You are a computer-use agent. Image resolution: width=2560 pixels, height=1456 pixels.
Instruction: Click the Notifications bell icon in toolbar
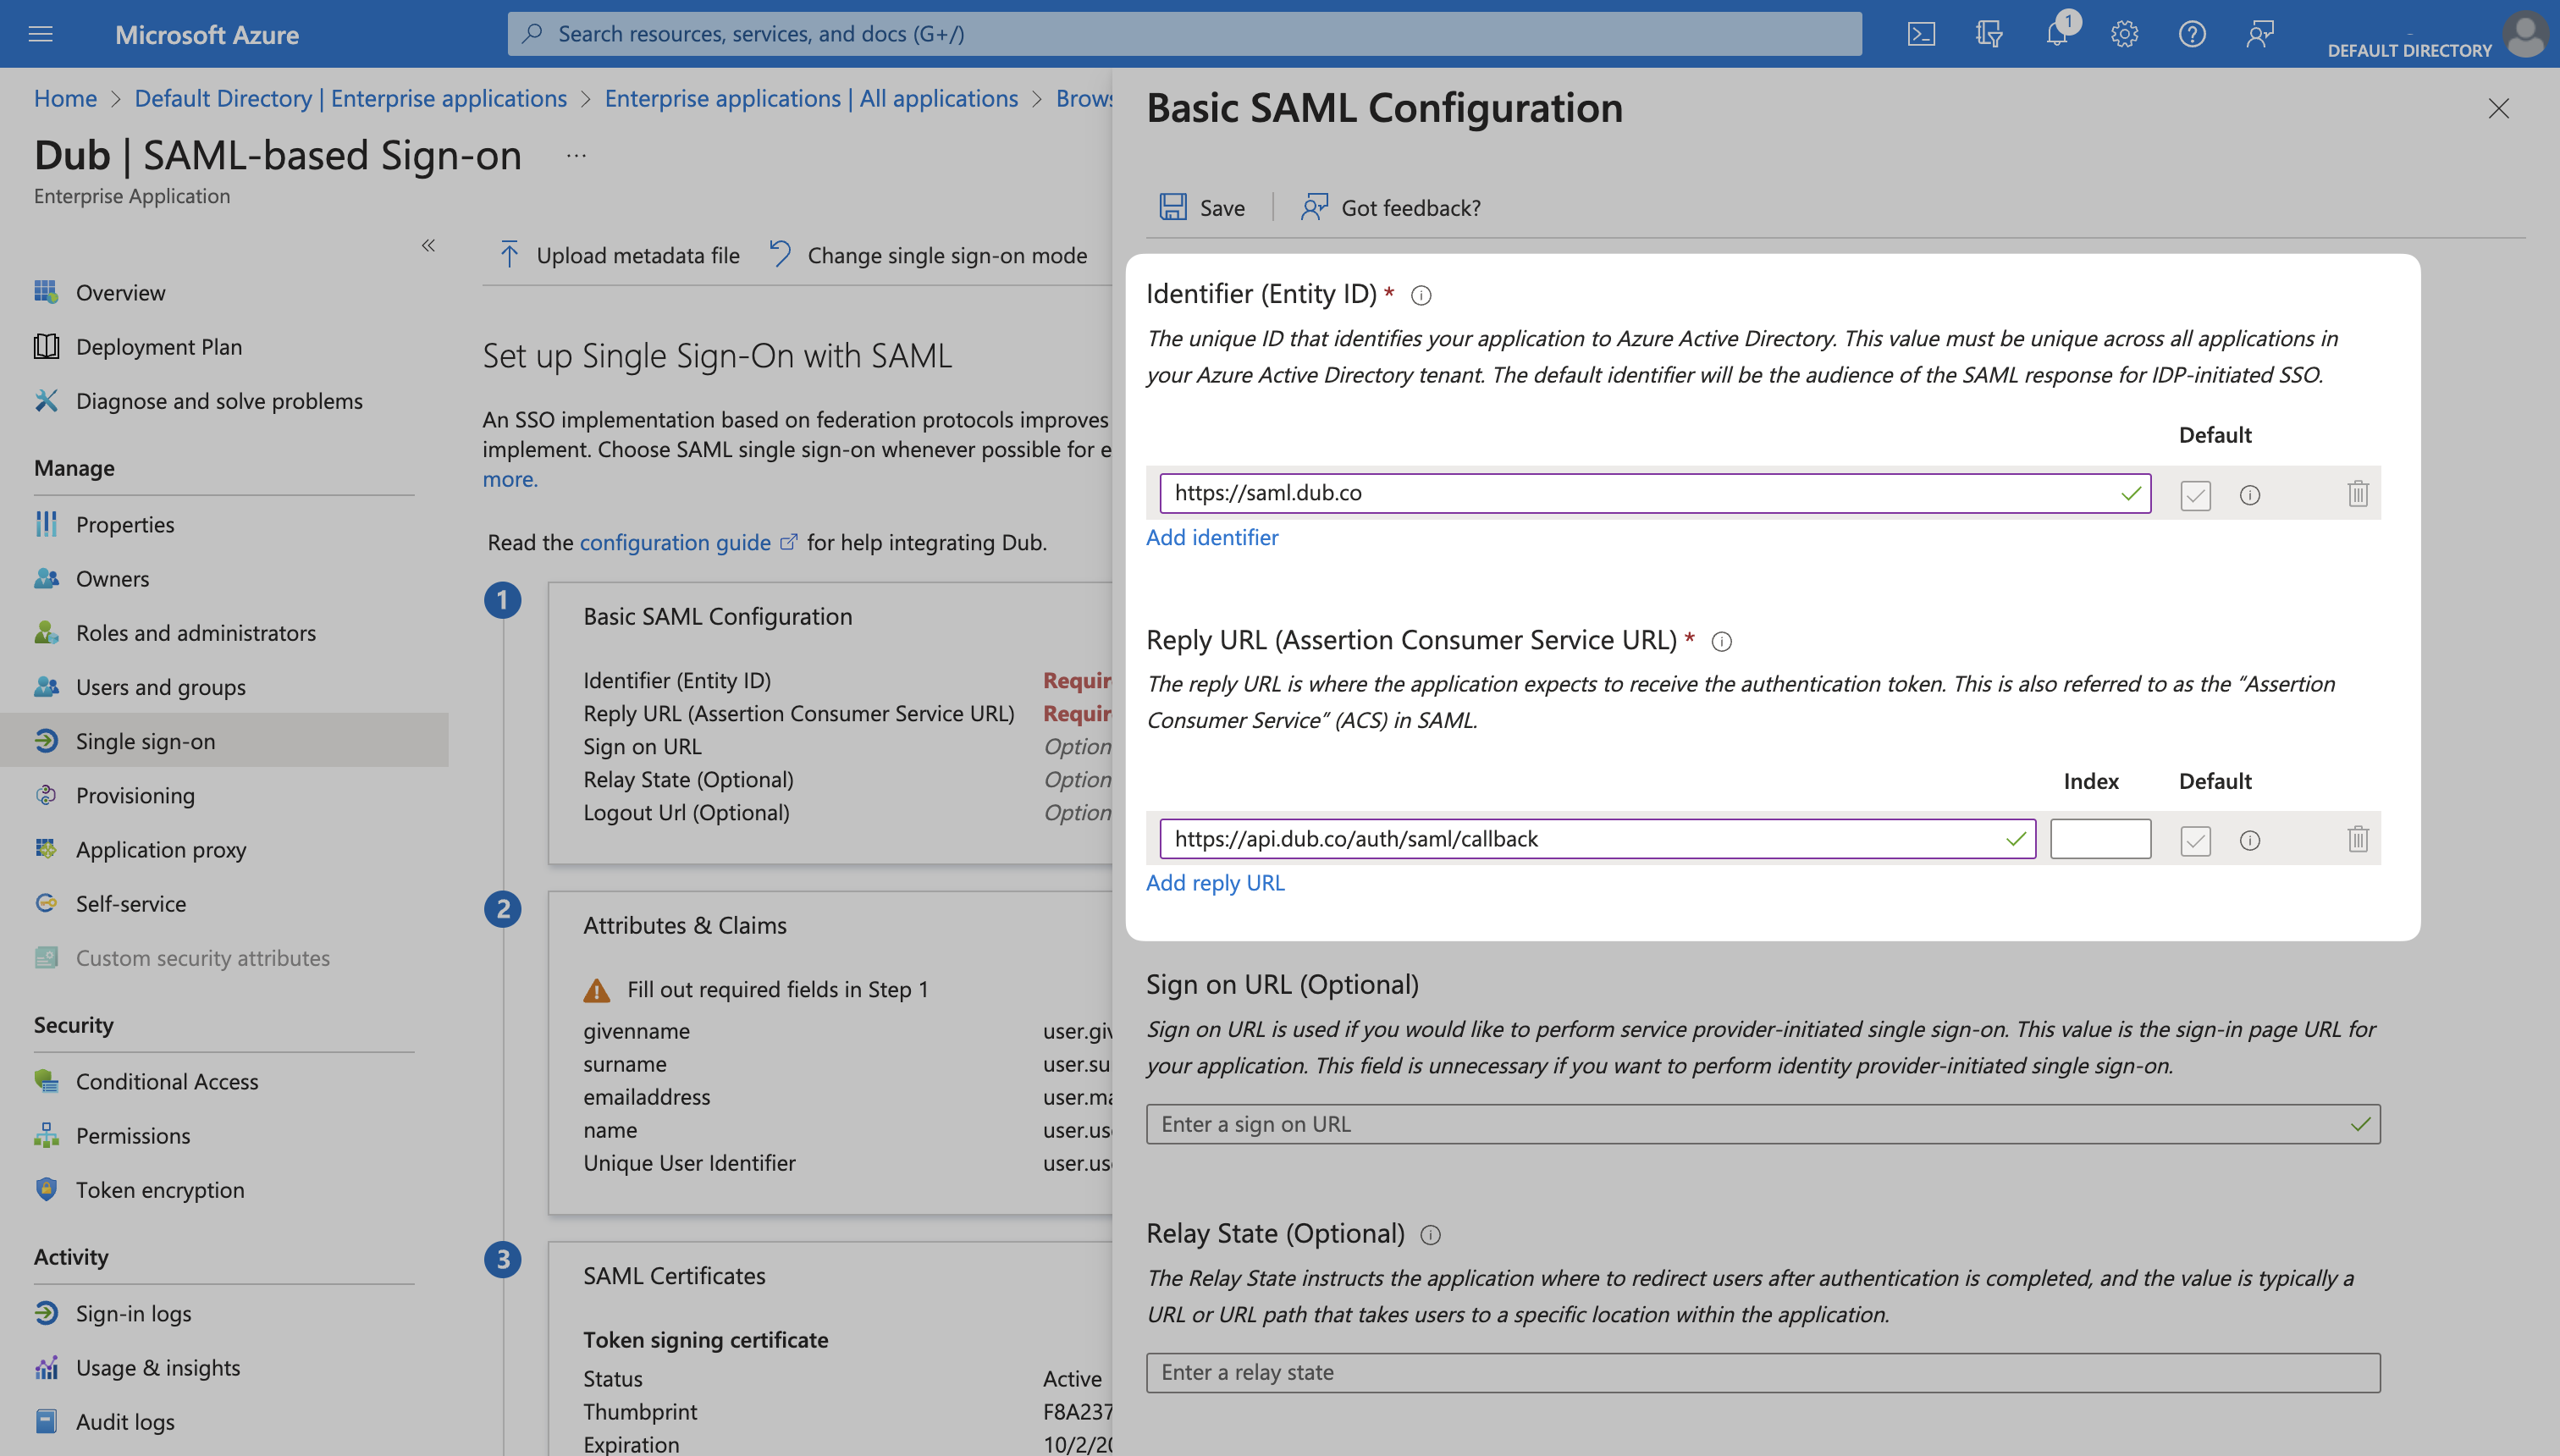tap(2057, 31)
